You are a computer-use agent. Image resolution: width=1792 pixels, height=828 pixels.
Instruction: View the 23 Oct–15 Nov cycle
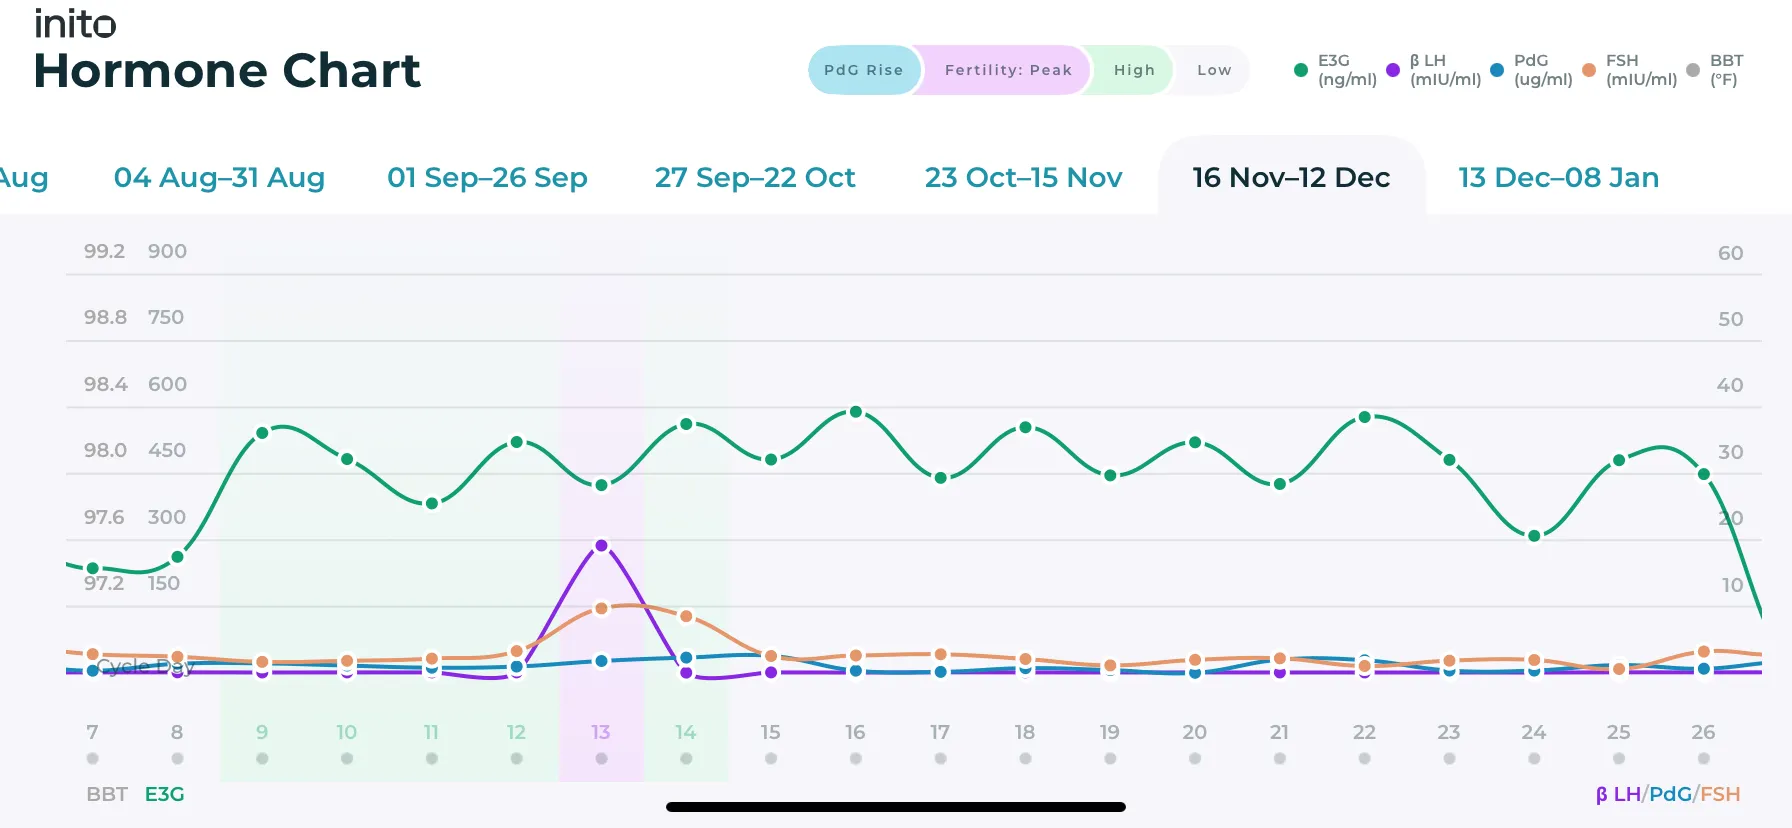tap(1023, 177)
